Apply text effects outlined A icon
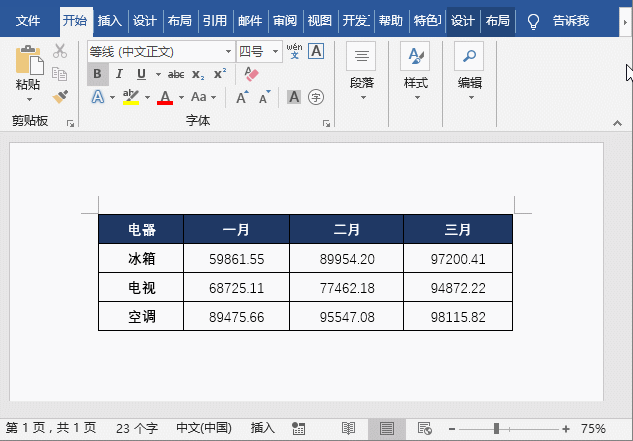The width and height of the screenshot is (633, 441). tap(98, 97)
